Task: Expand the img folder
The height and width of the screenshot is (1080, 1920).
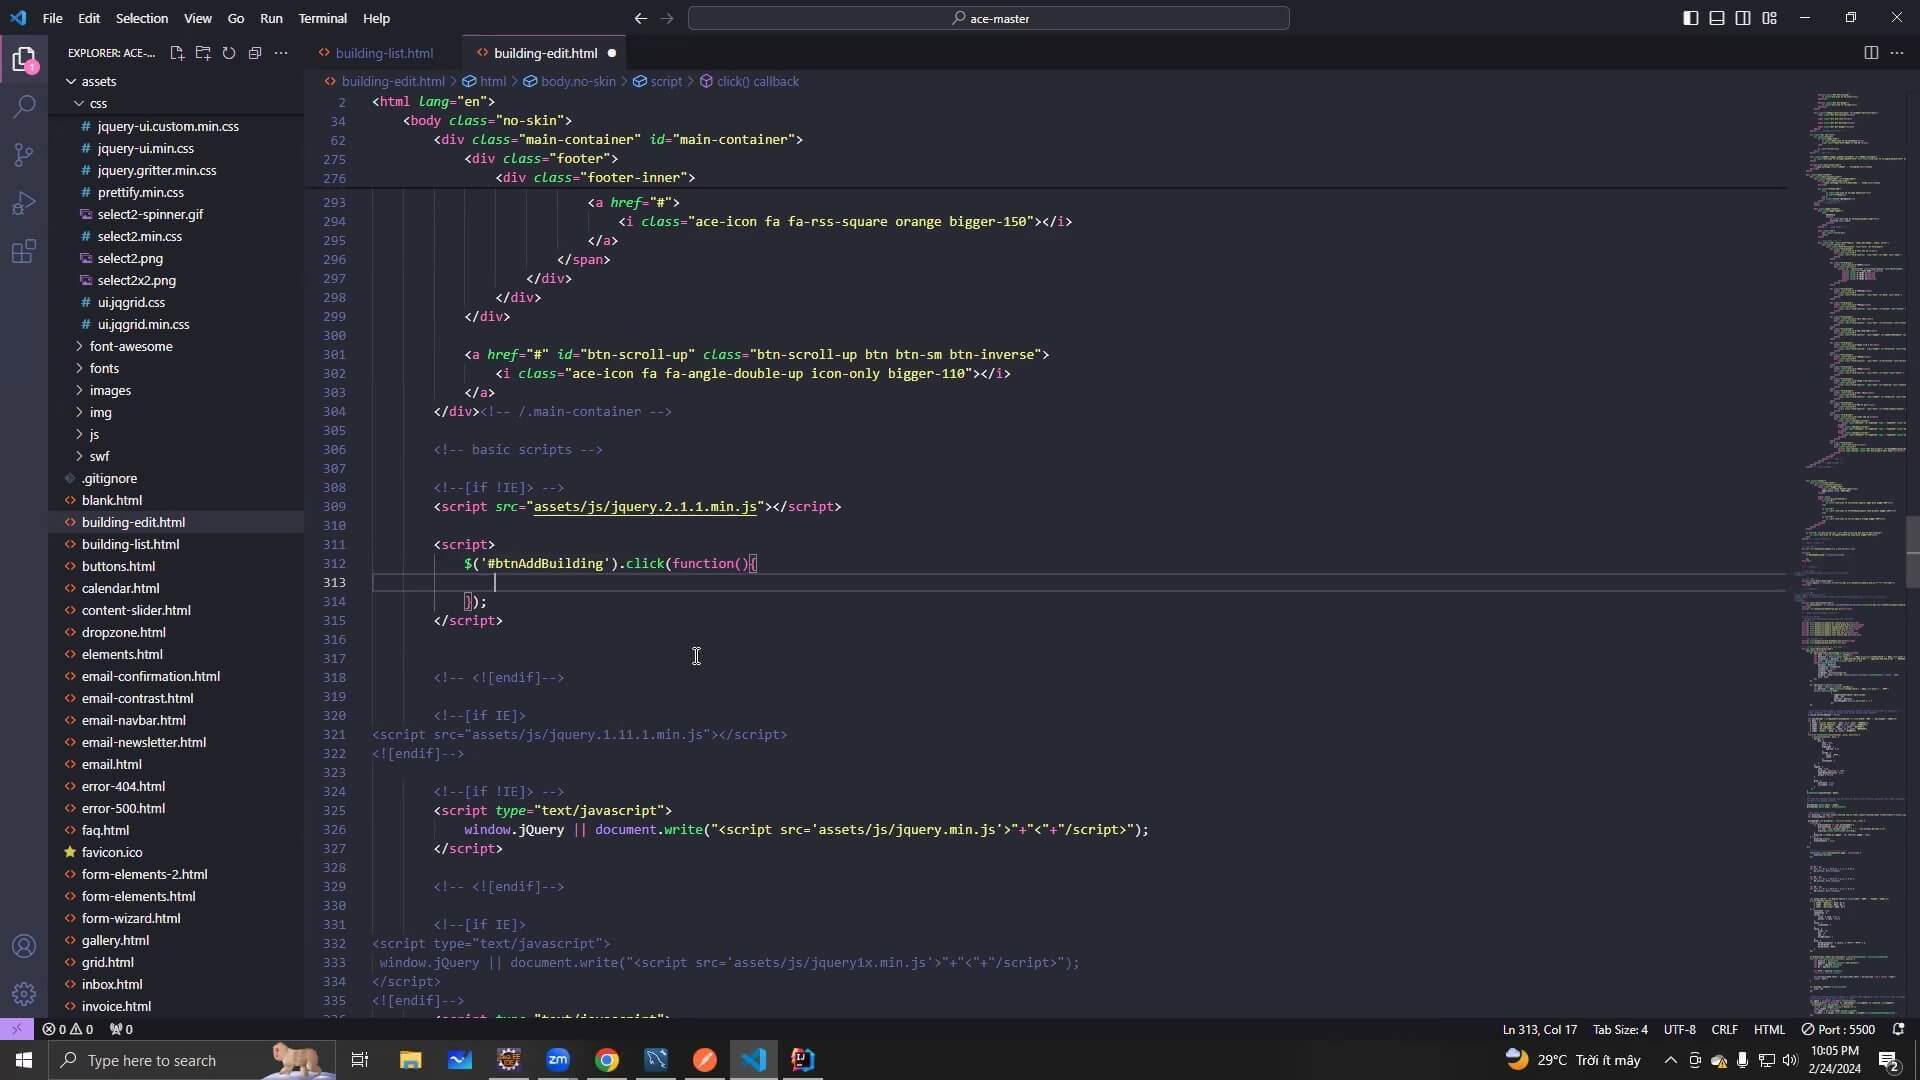Action: [x=100, y=412]
